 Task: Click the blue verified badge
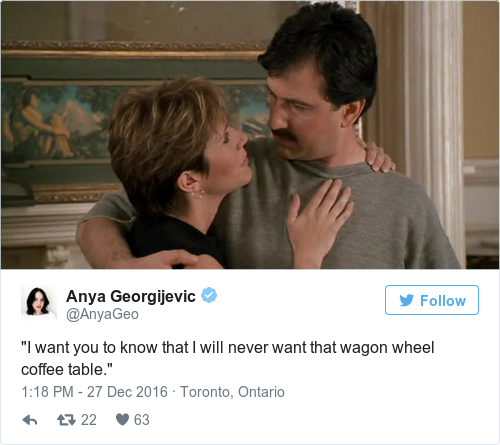209,295
